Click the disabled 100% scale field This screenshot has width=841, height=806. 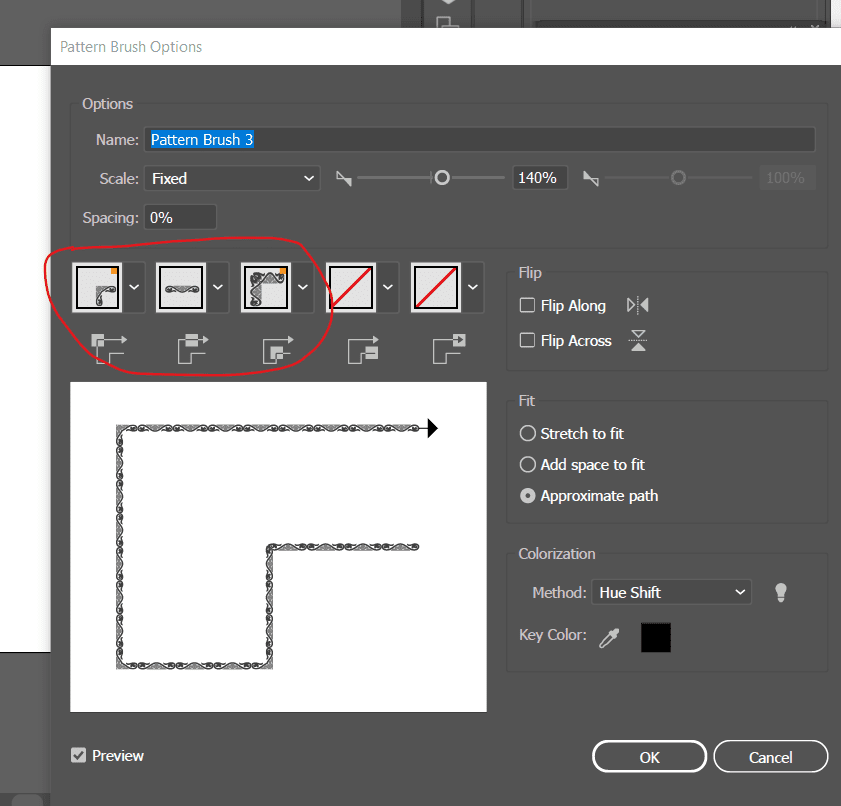(x=787, y=178)
